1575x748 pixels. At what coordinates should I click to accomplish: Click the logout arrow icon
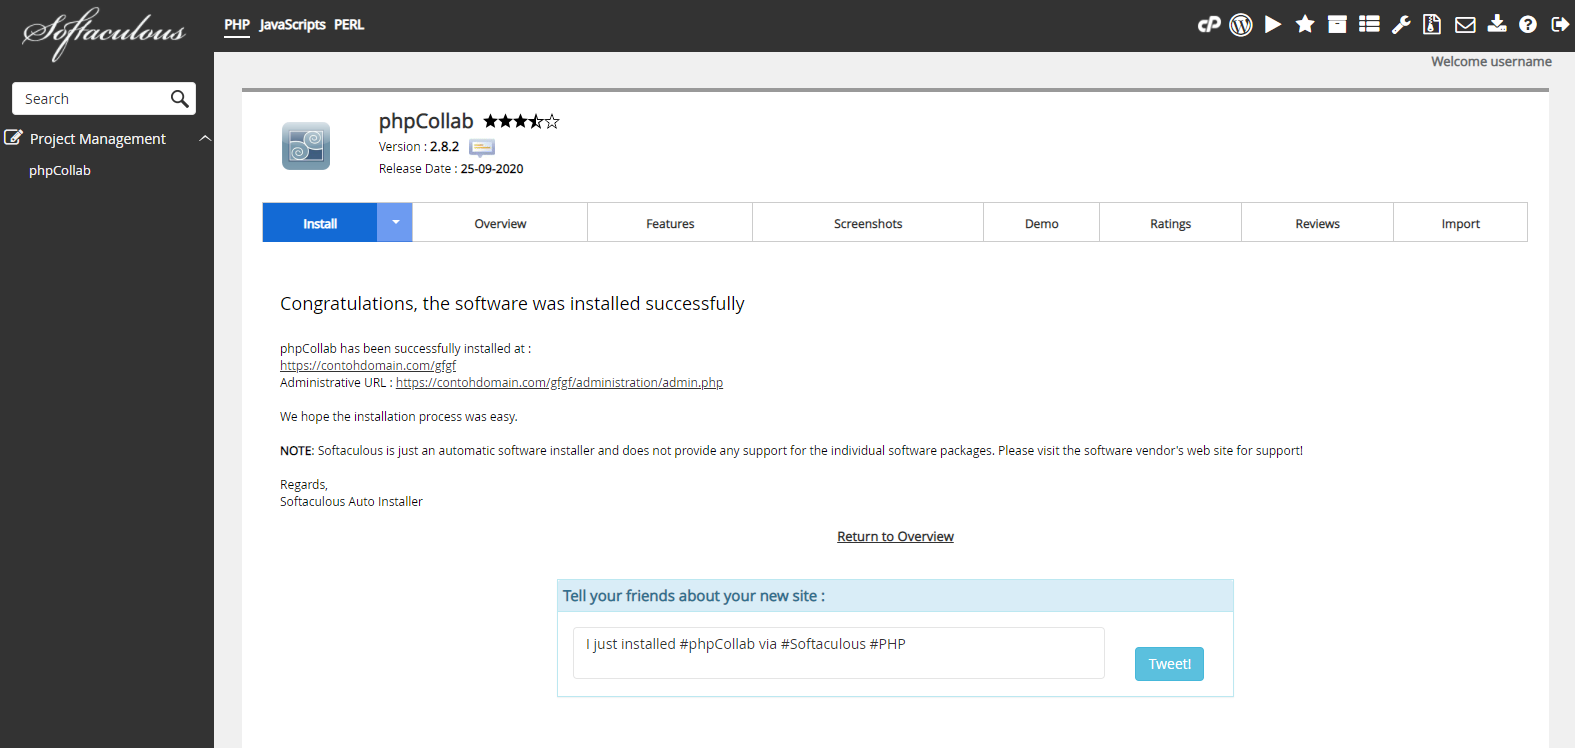pos(1560,25)
